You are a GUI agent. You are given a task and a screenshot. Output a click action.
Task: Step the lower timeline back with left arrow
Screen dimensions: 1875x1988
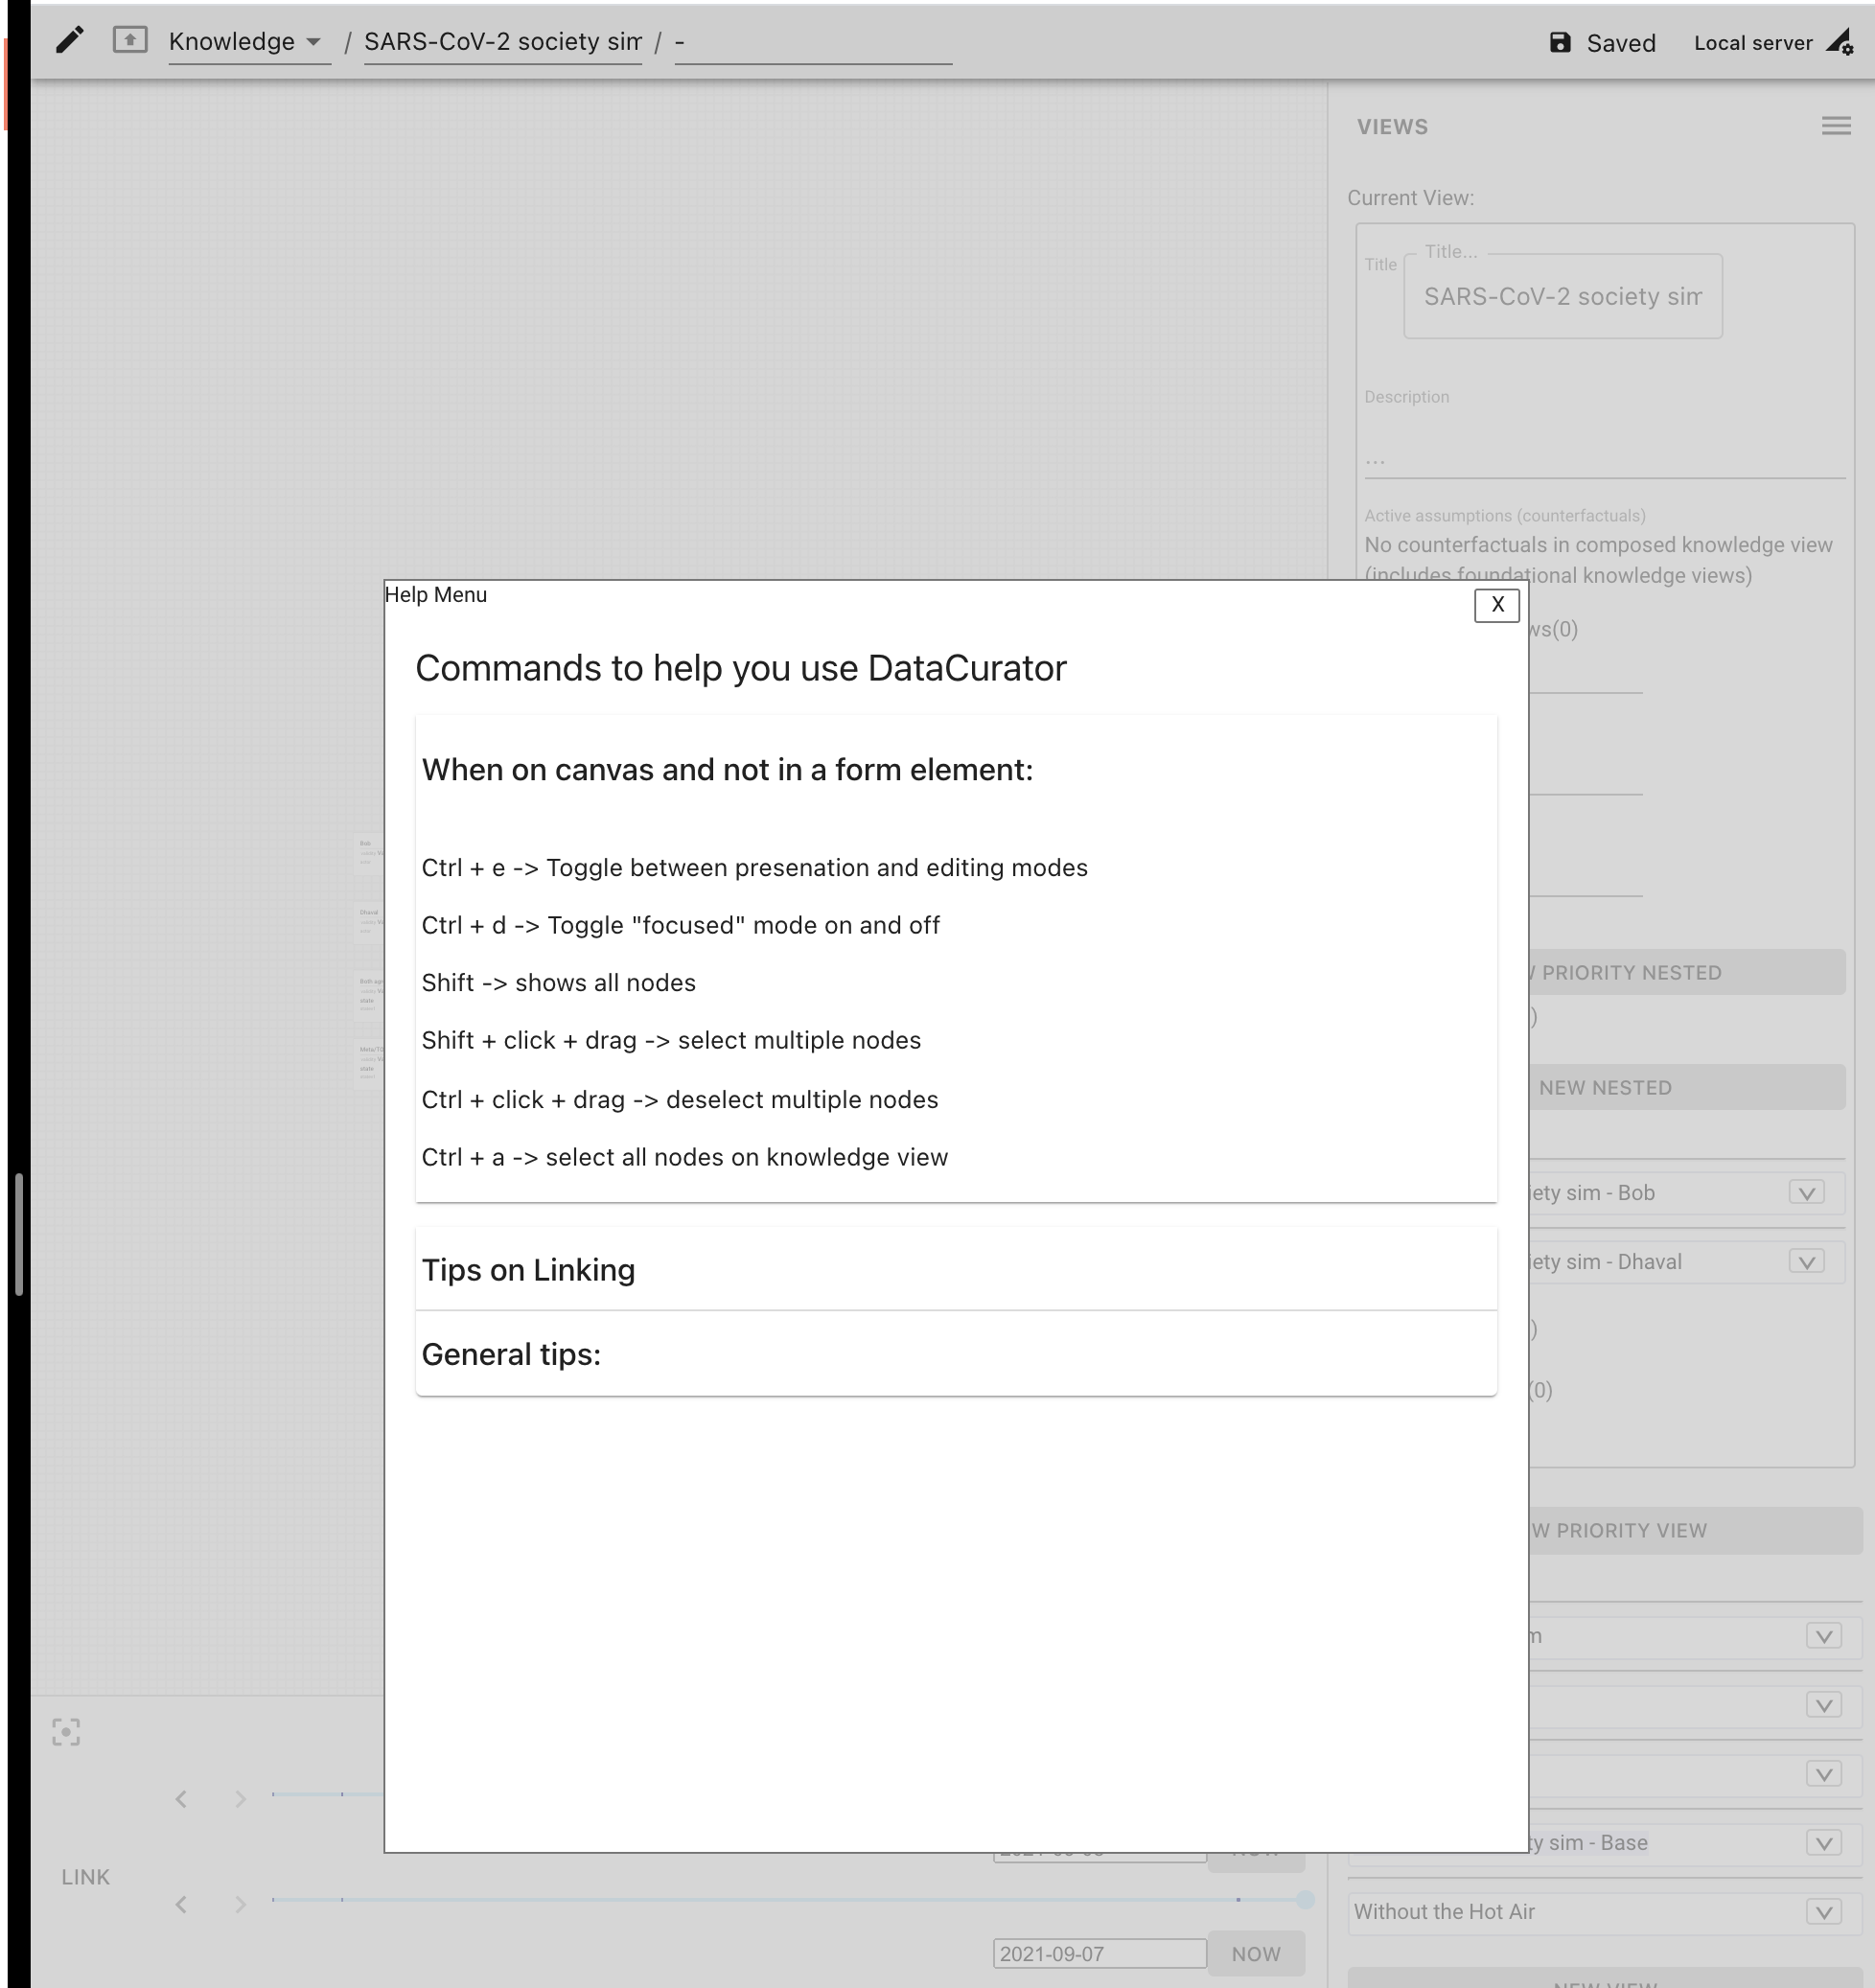(x=181, y=1904)
